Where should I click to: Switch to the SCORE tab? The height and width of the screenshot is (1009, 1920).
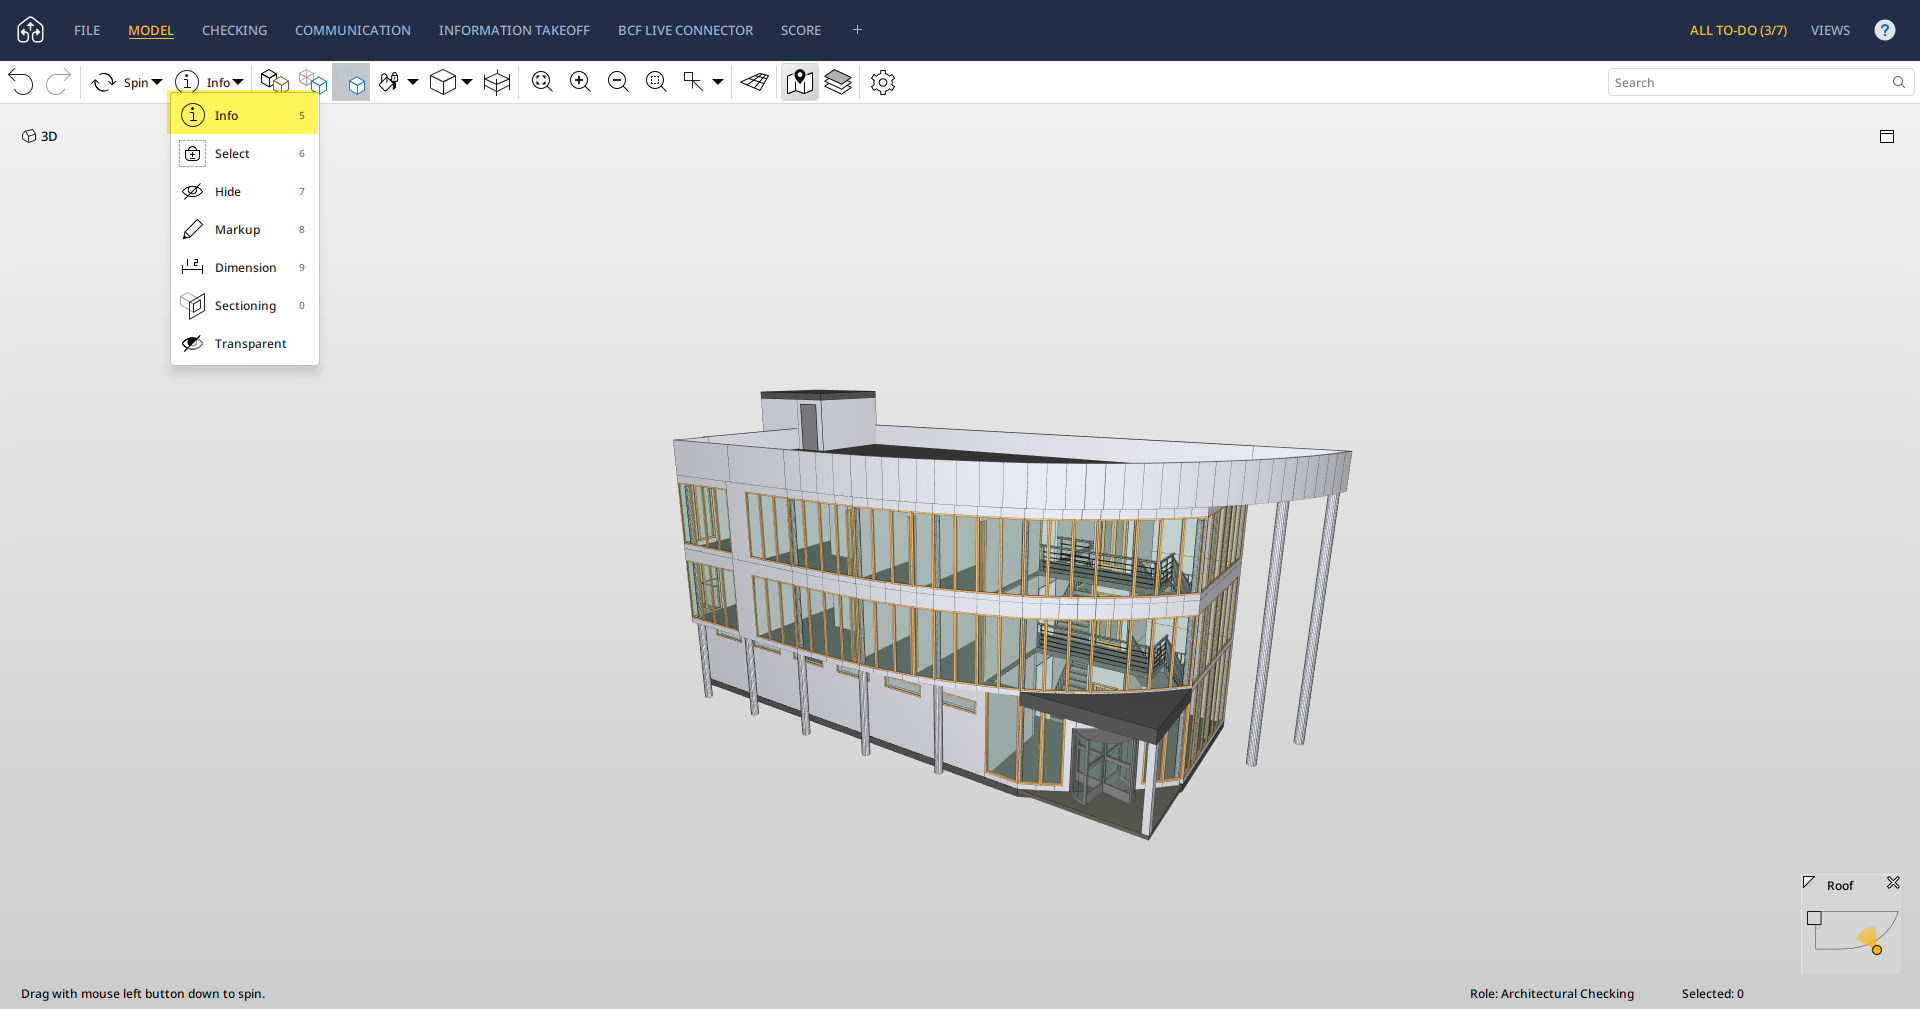(801, 30)
